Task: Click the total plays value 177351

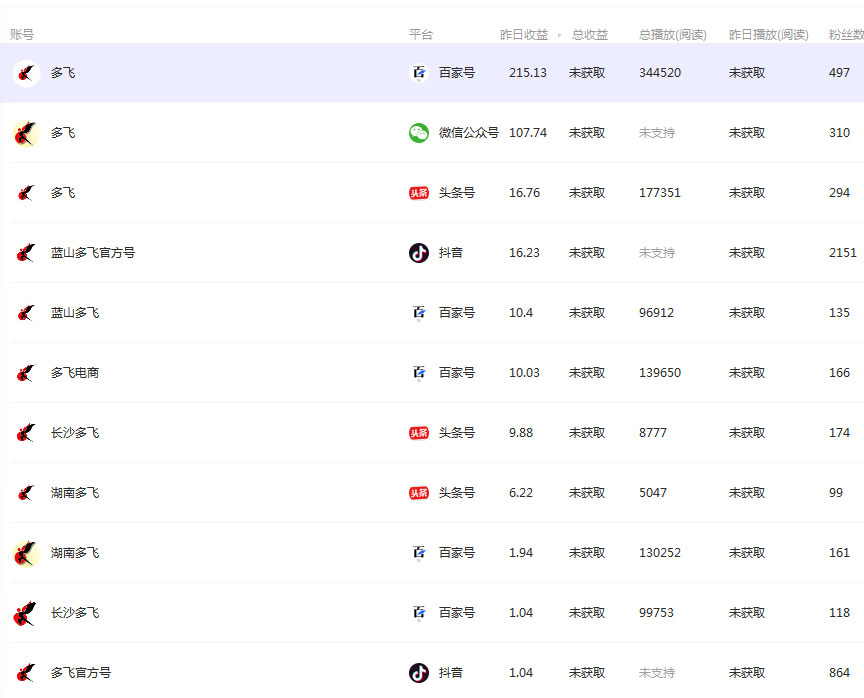Action: (660, 193)
